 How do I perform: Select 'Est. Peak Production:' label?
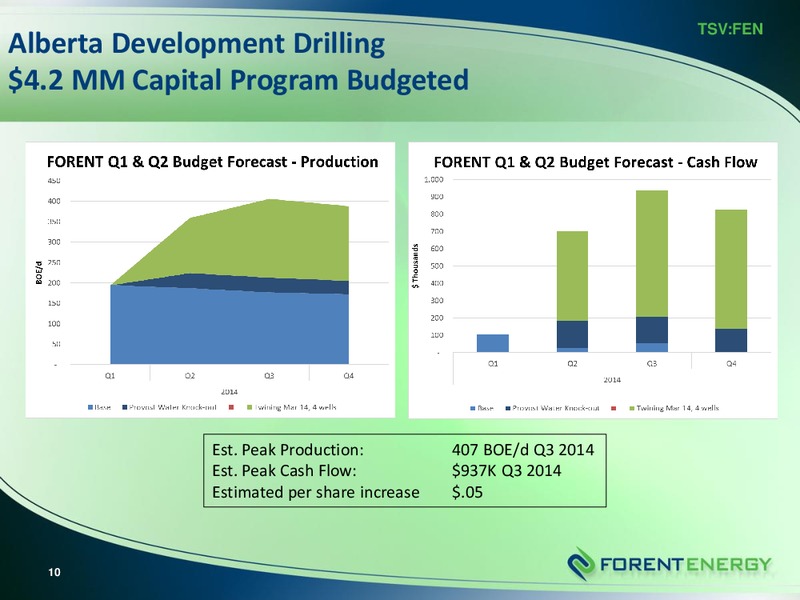point(288,450)
